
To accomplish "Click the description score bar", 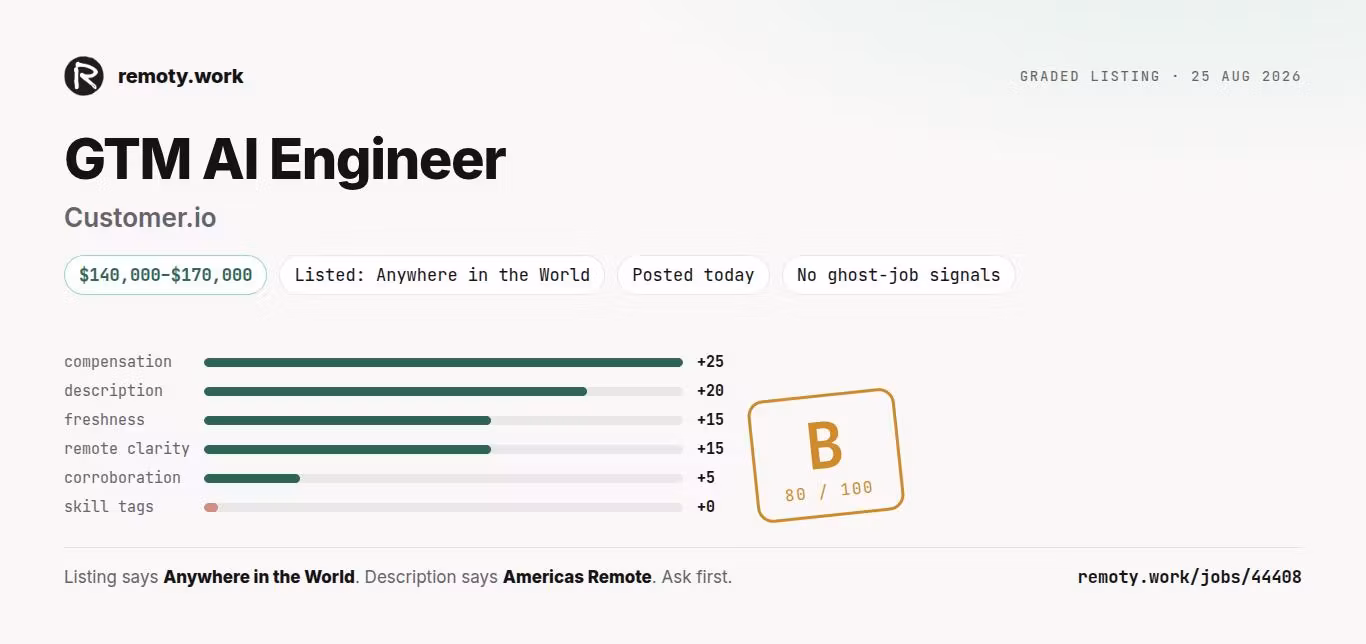I will point(443,391).
